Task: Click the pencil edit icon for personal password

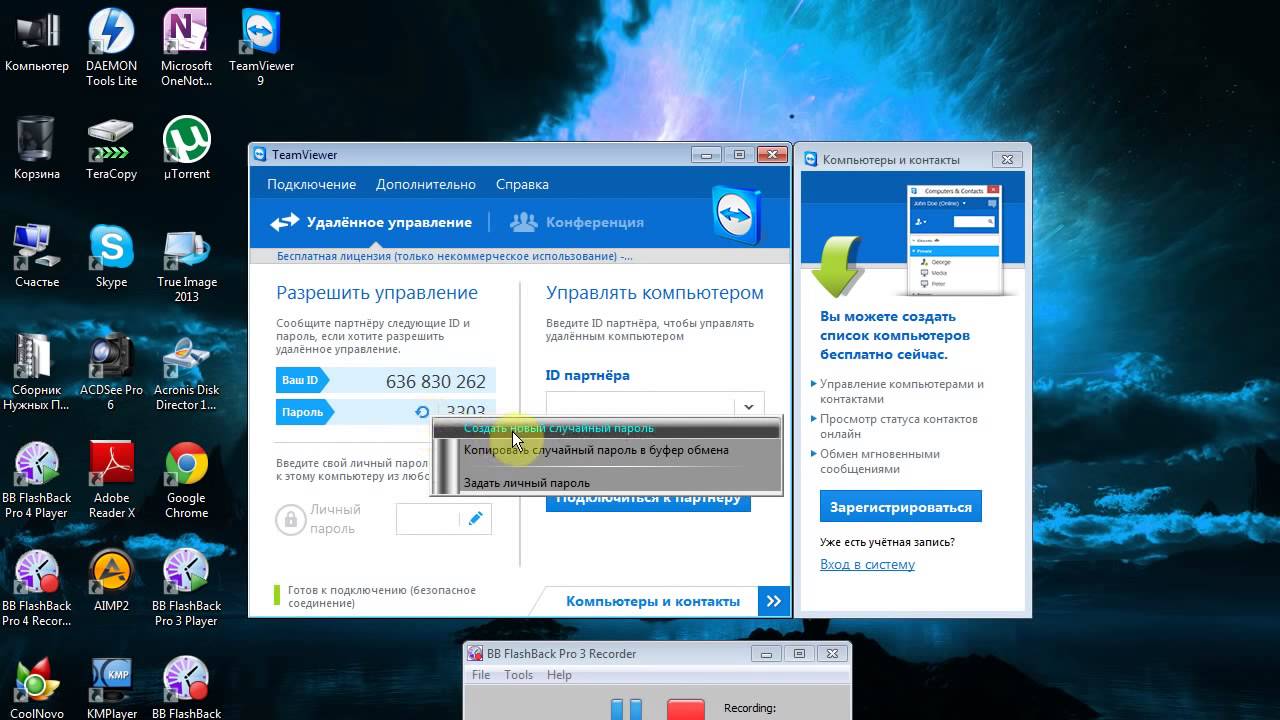Action: point(475,518)
